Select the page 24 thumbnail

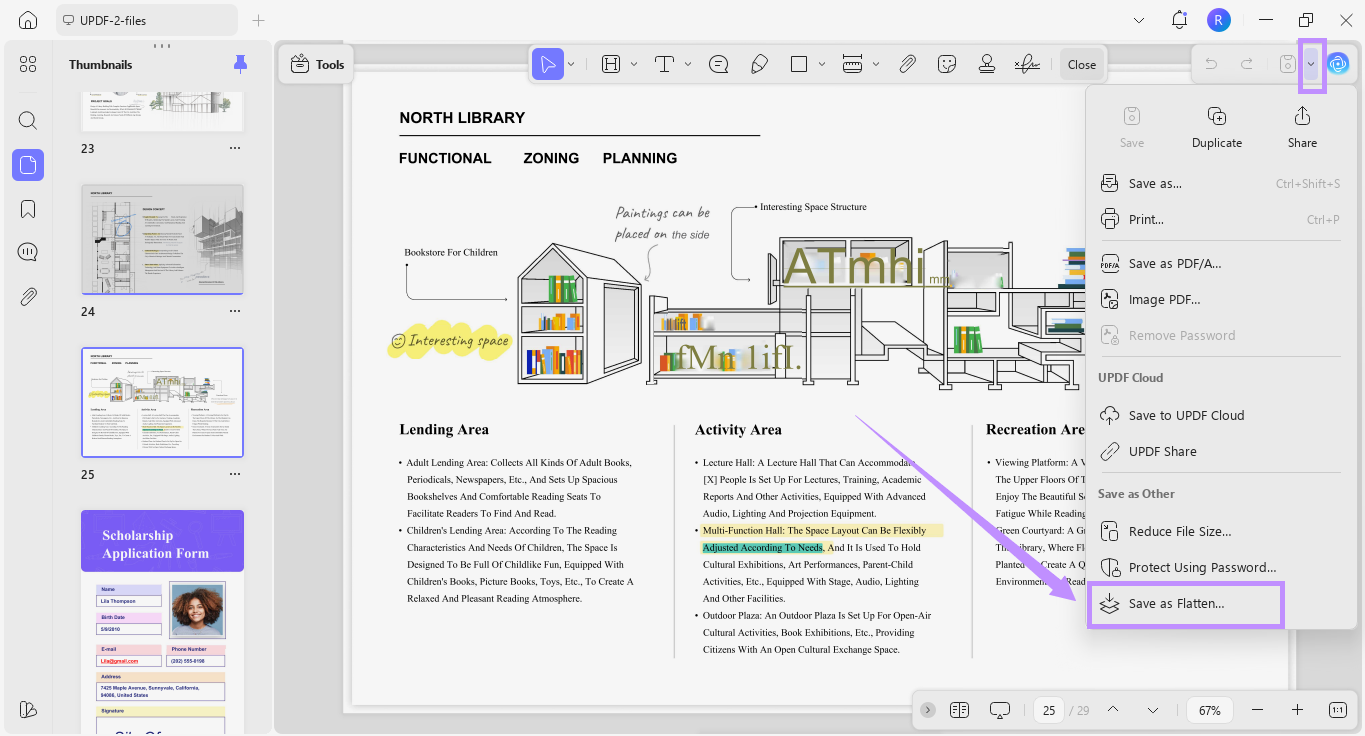click(x=162, y=240)
